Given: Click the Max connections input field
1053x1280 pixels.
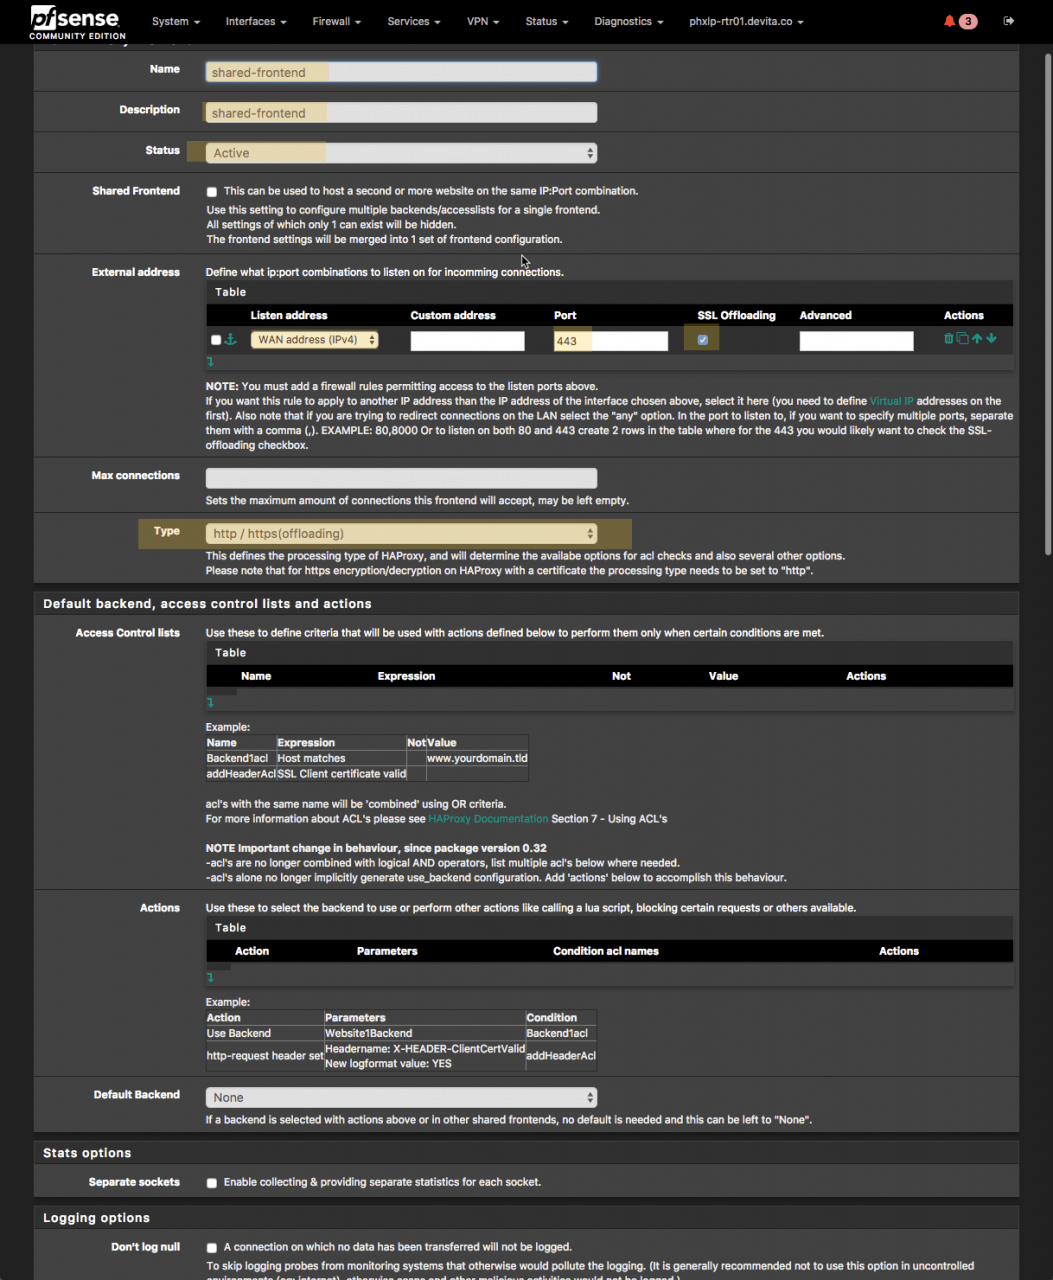Looking at the screenshot, I should pos(401,479).
